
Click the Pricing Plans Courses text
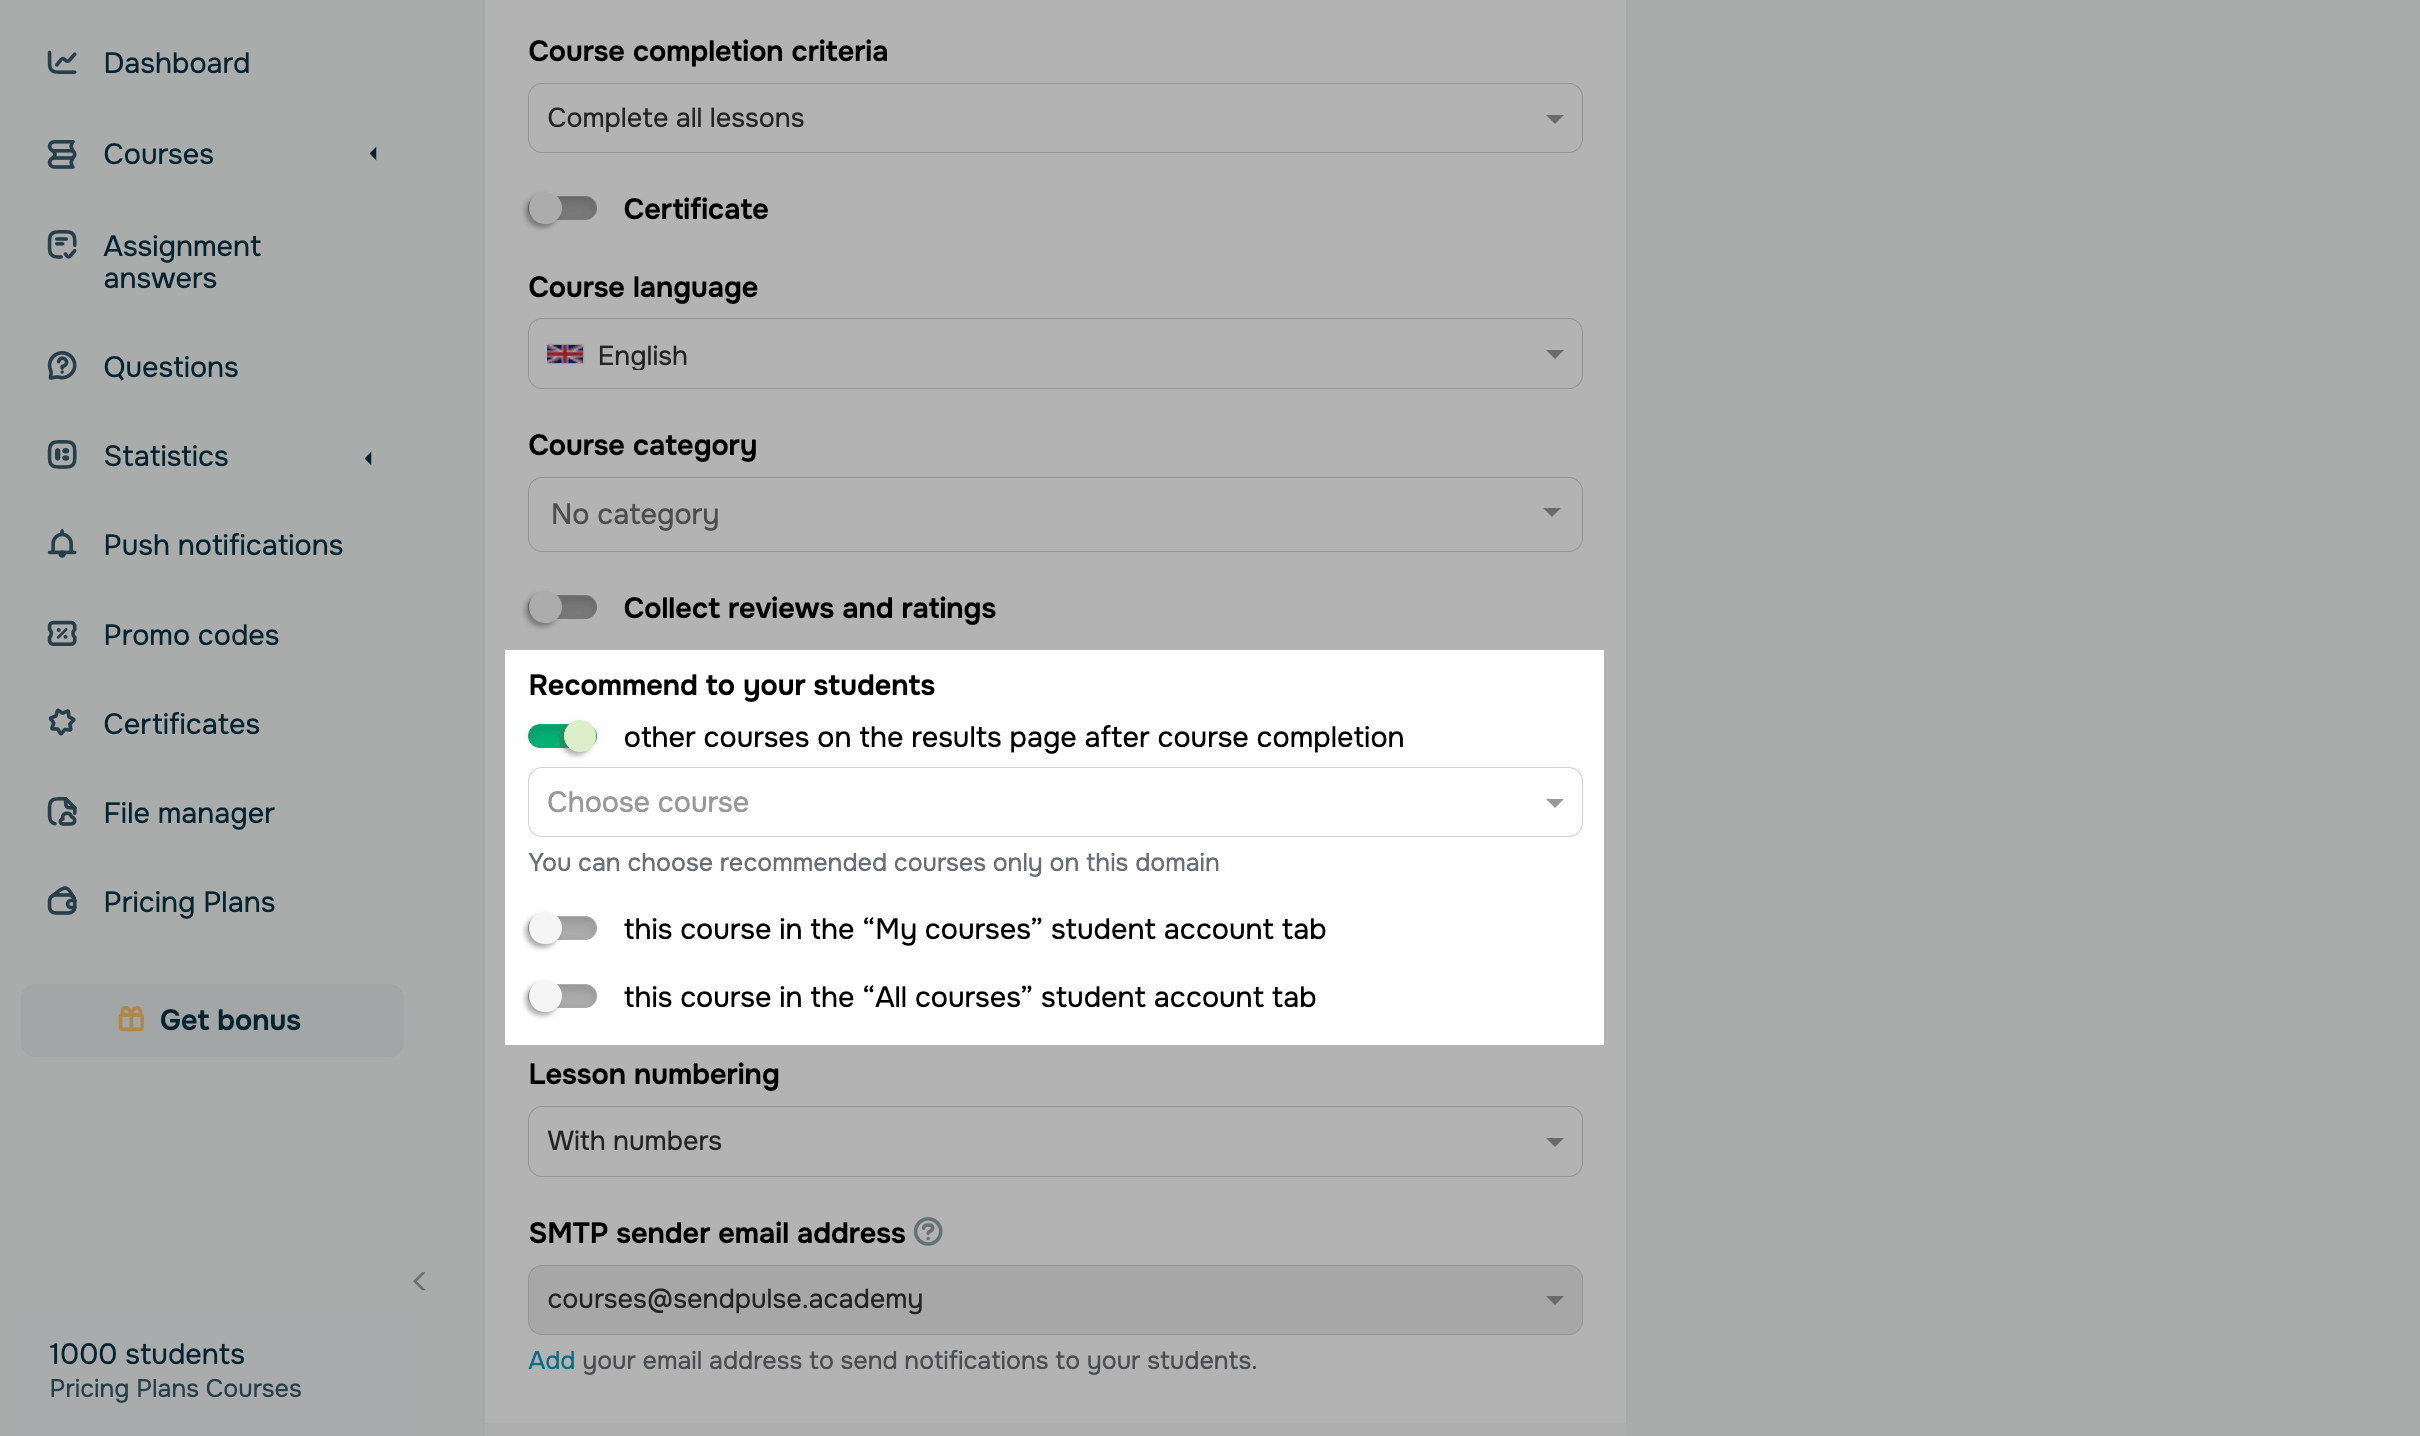pos(175,1388)
